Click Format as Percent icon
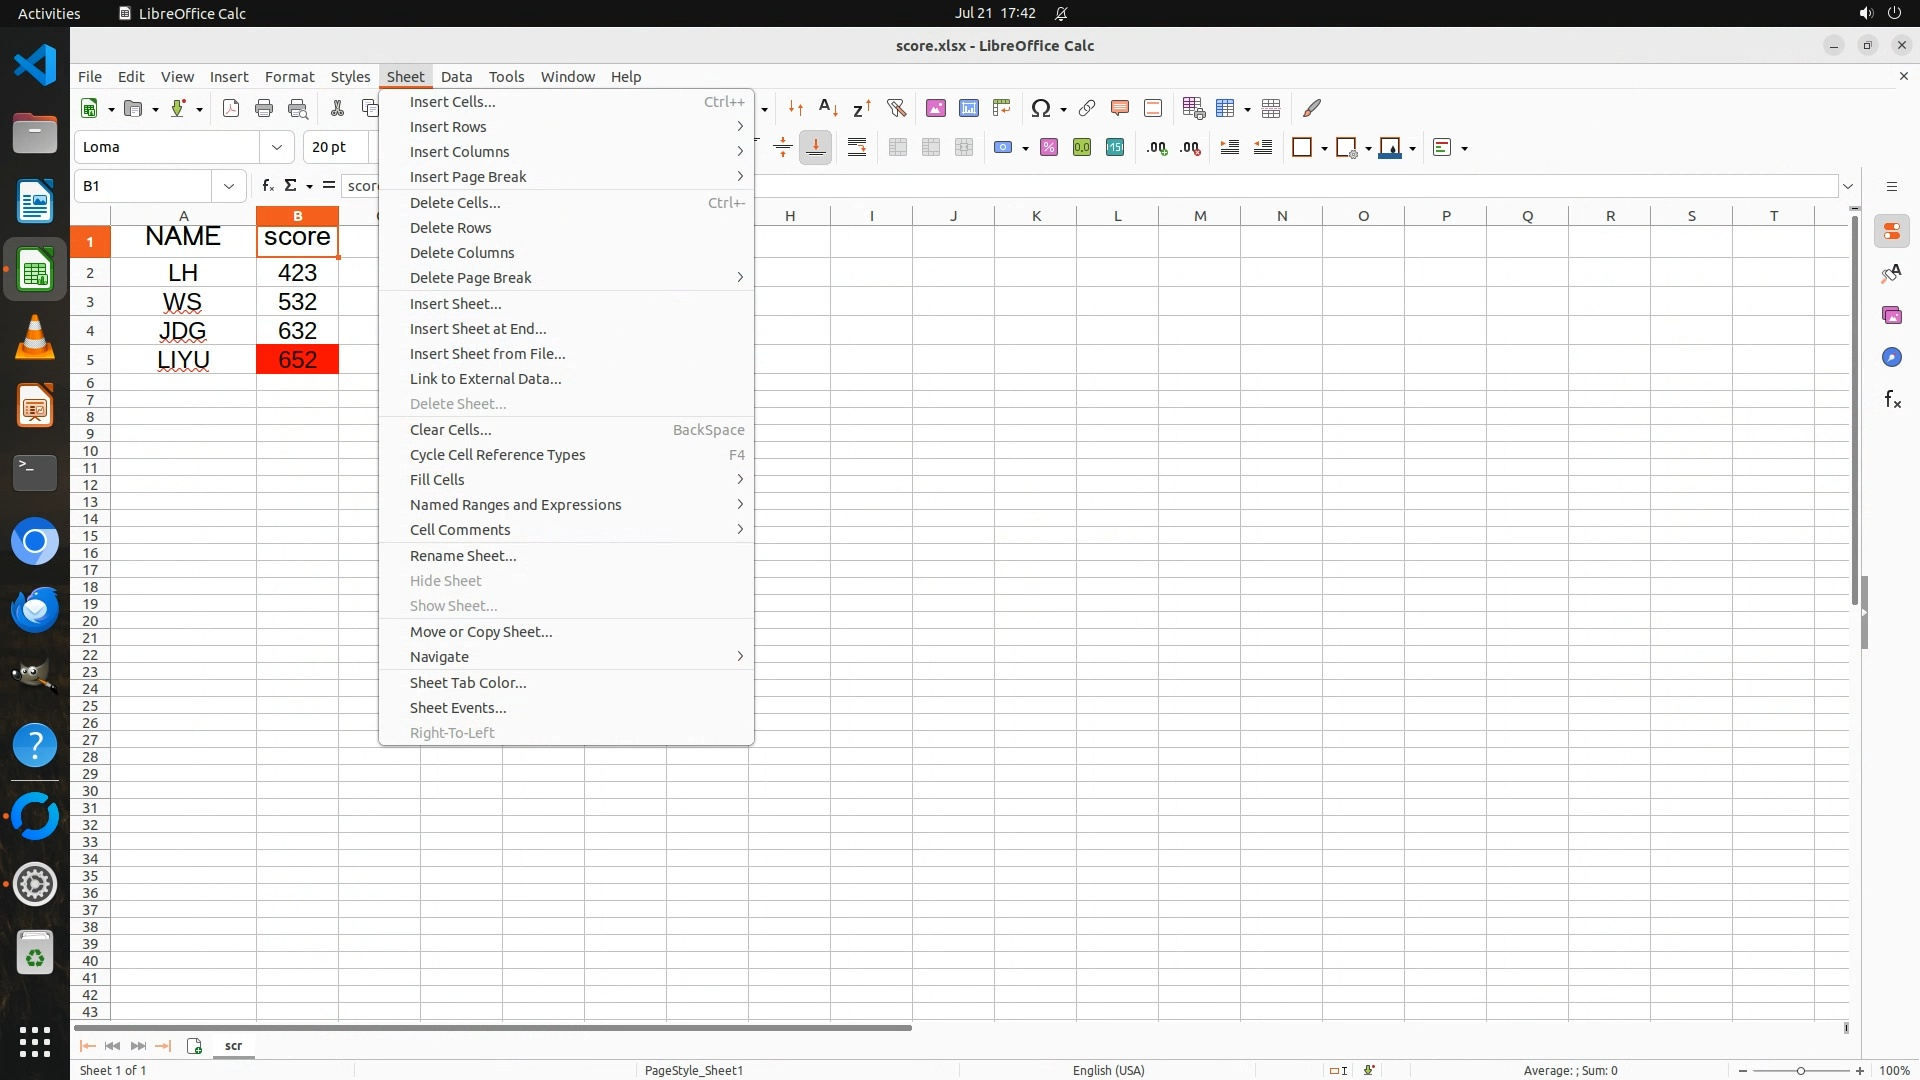The image size is (1920, 1080). click(1049, 148)
